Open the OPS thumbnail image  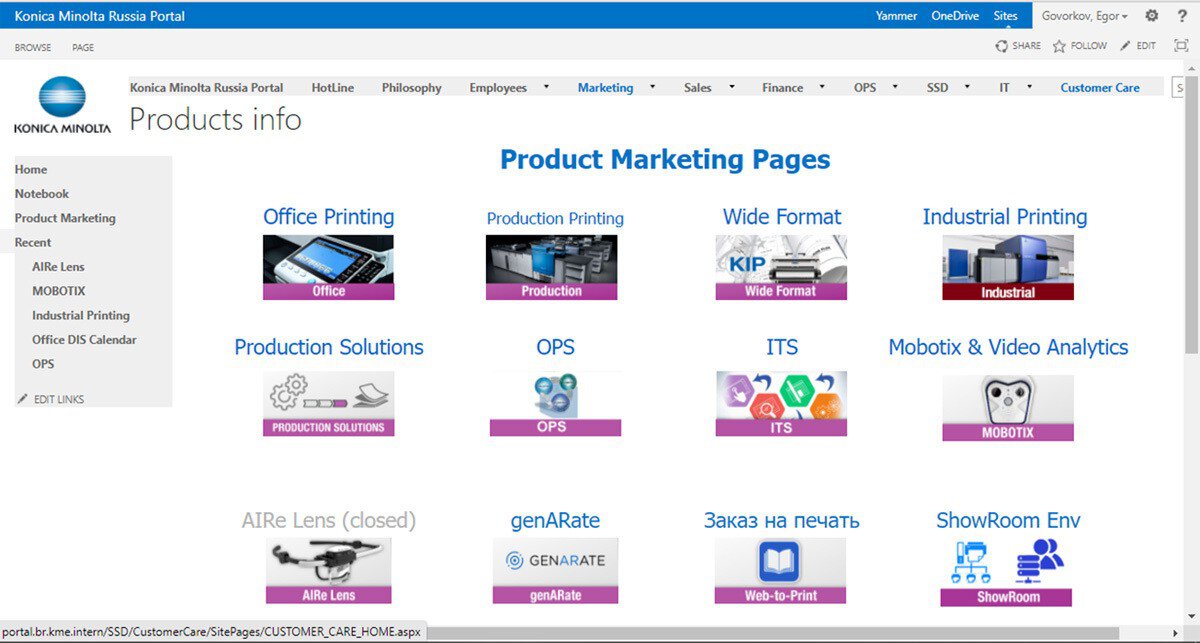click(555, 404)
